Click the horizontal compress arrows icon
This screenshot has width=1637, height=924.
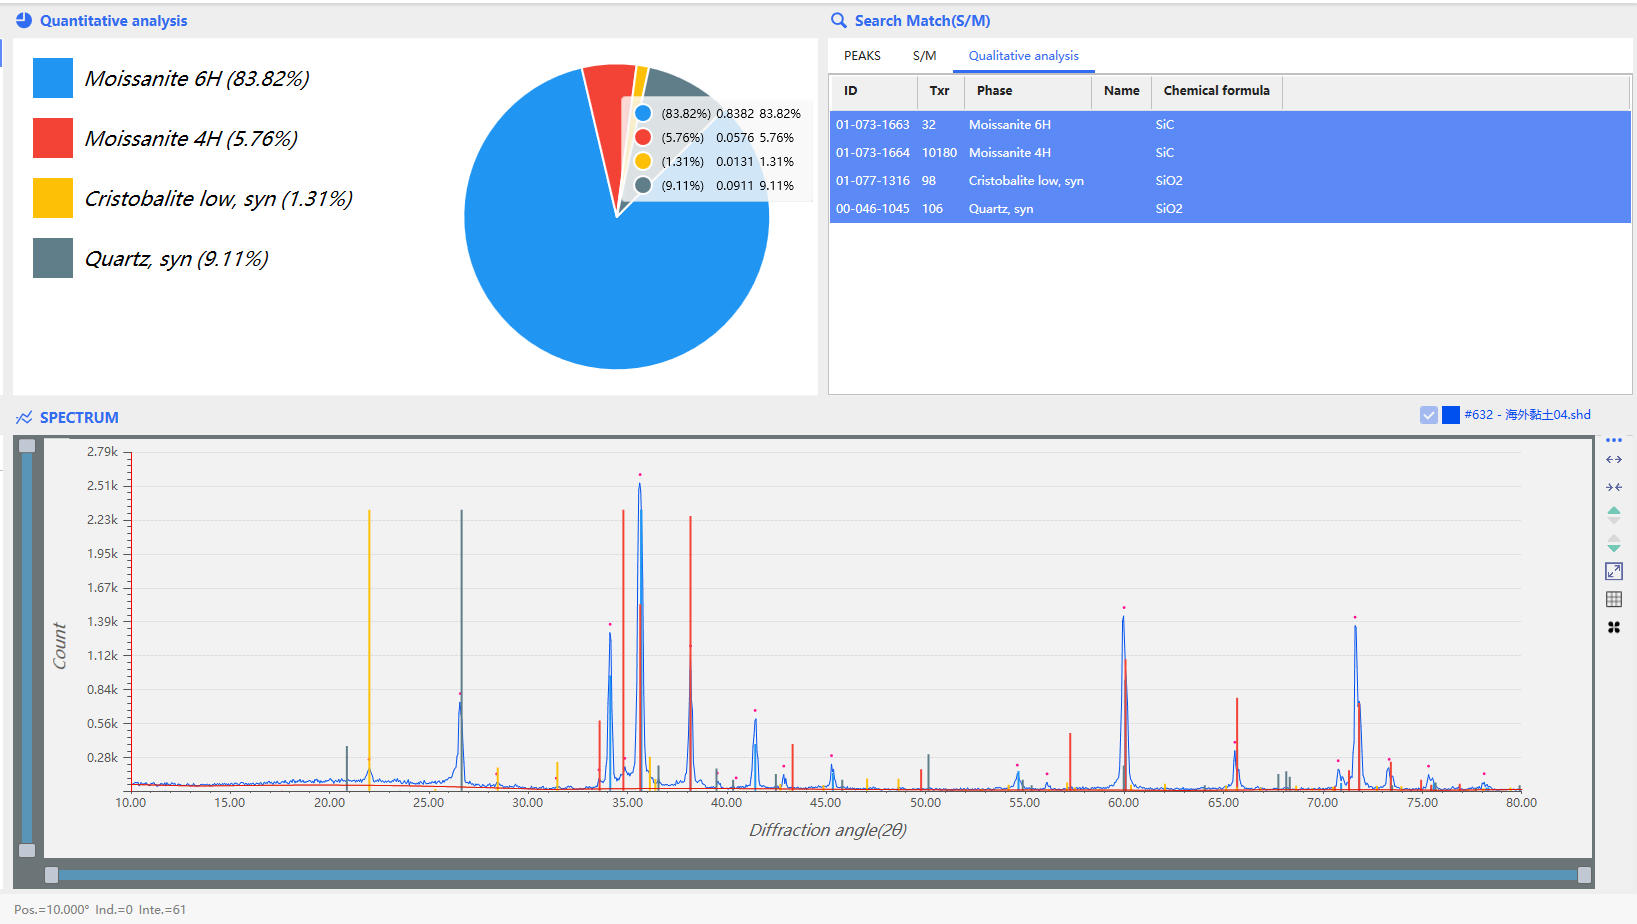click(1613, 487)
